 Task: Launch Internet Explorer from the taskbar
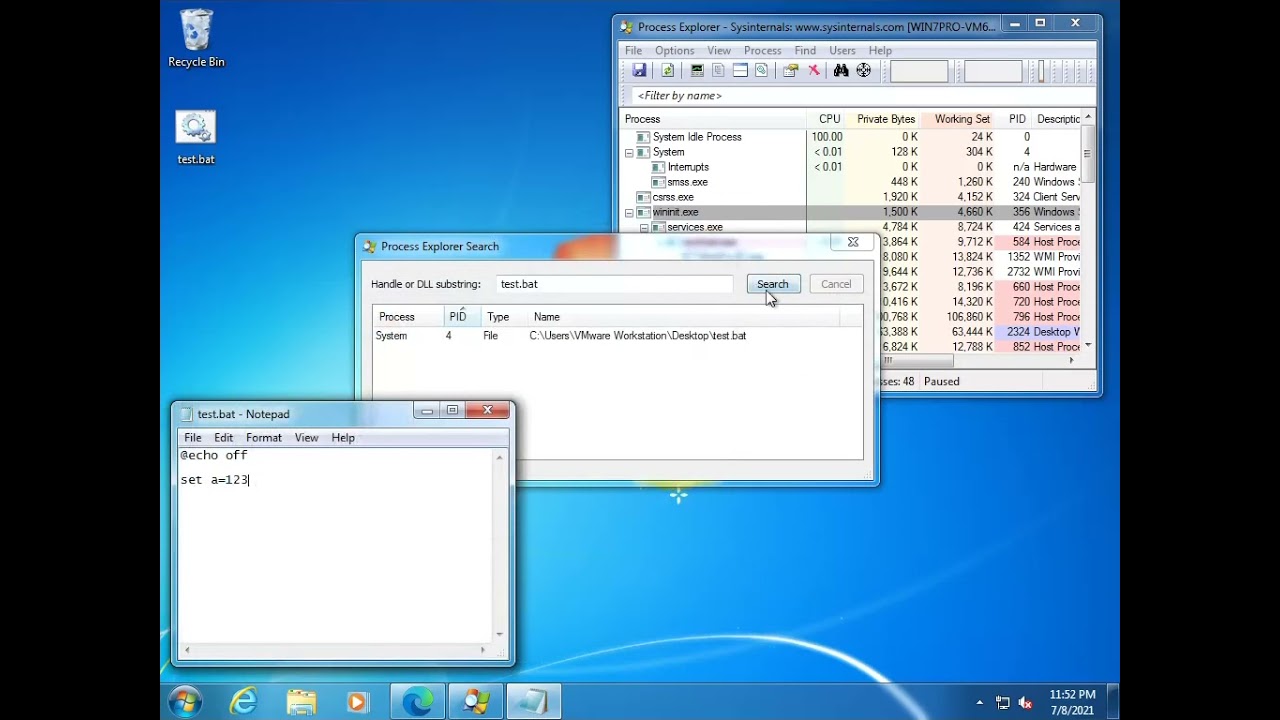(x=243, y=701)
